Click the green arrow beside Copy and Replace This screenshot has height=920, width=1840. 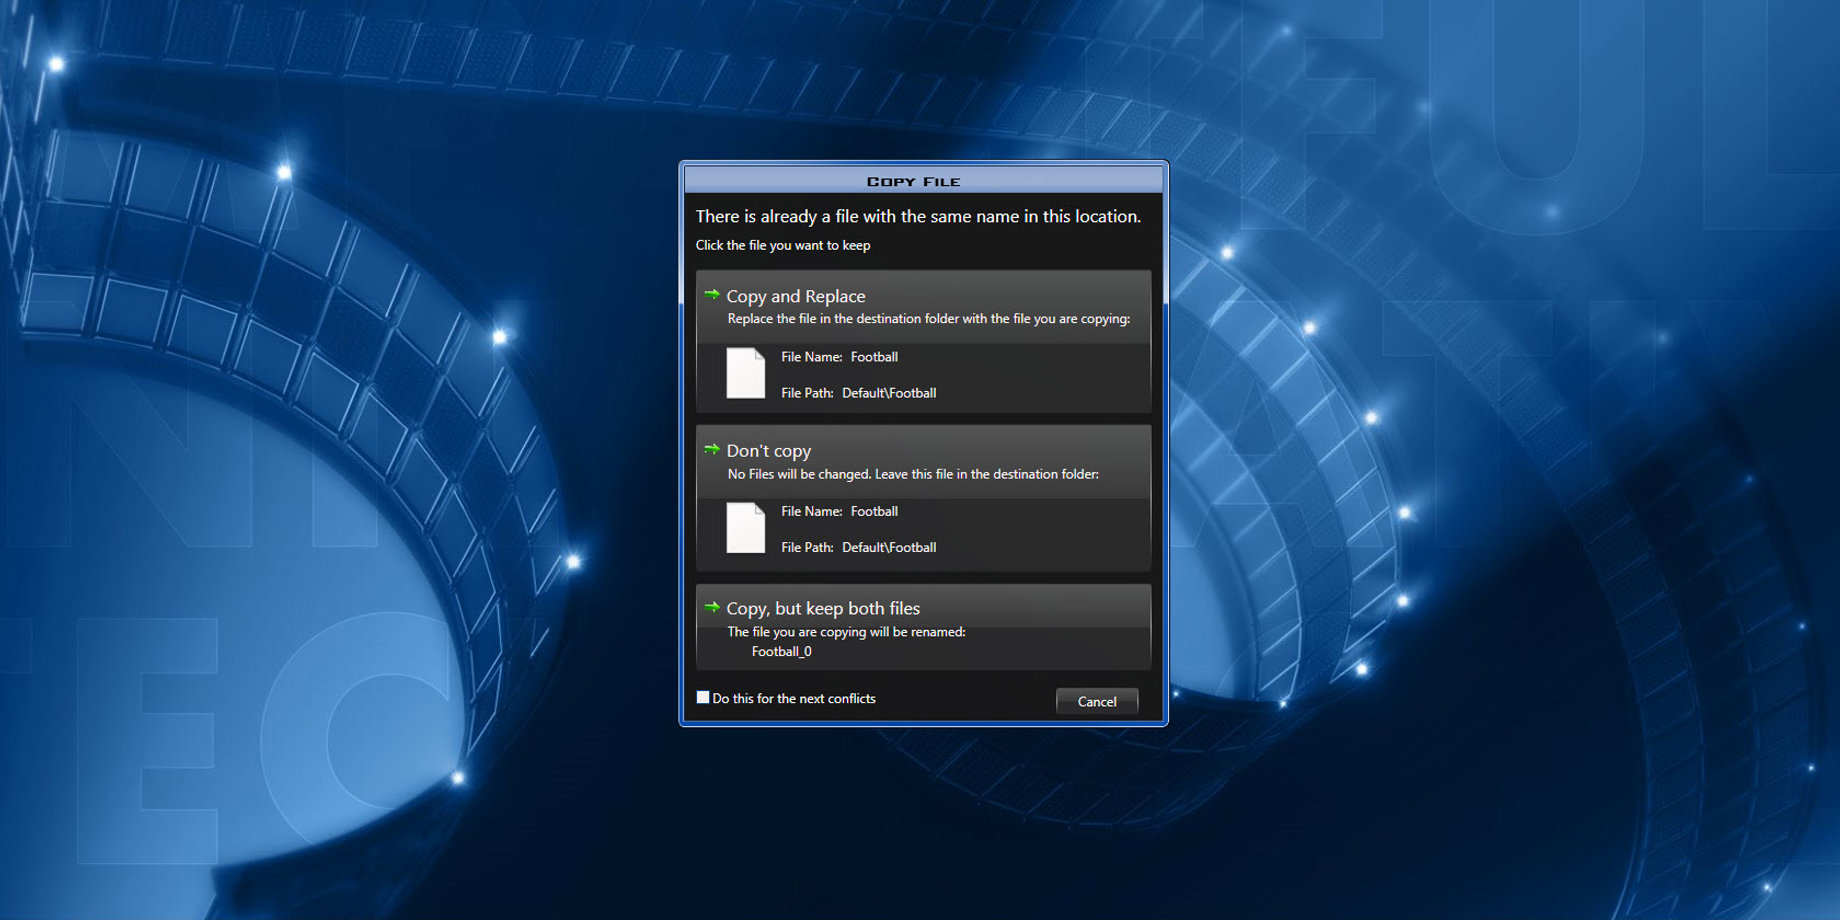(712, 295)
